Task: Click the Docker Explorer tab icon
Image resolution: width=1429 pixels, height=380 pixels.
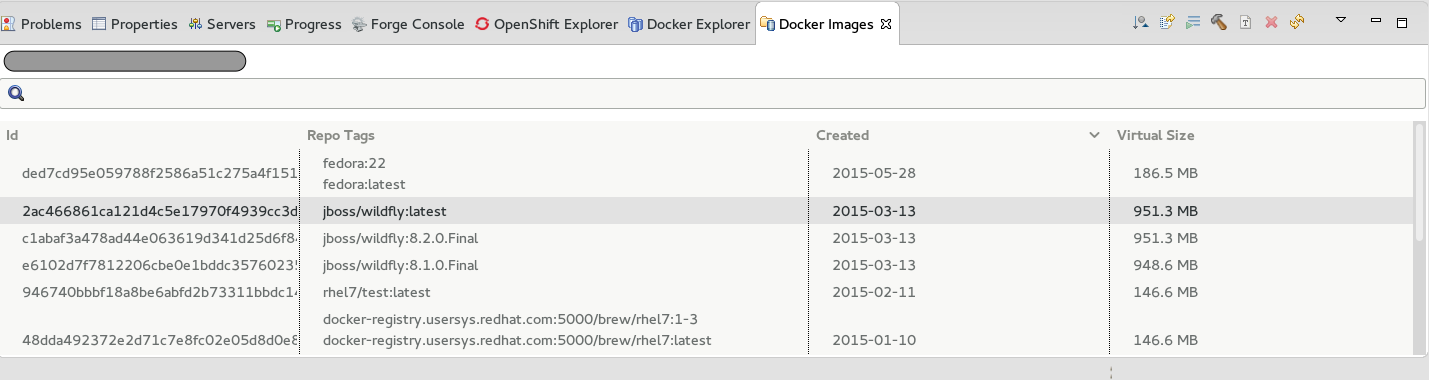Action: click(635, 24)
